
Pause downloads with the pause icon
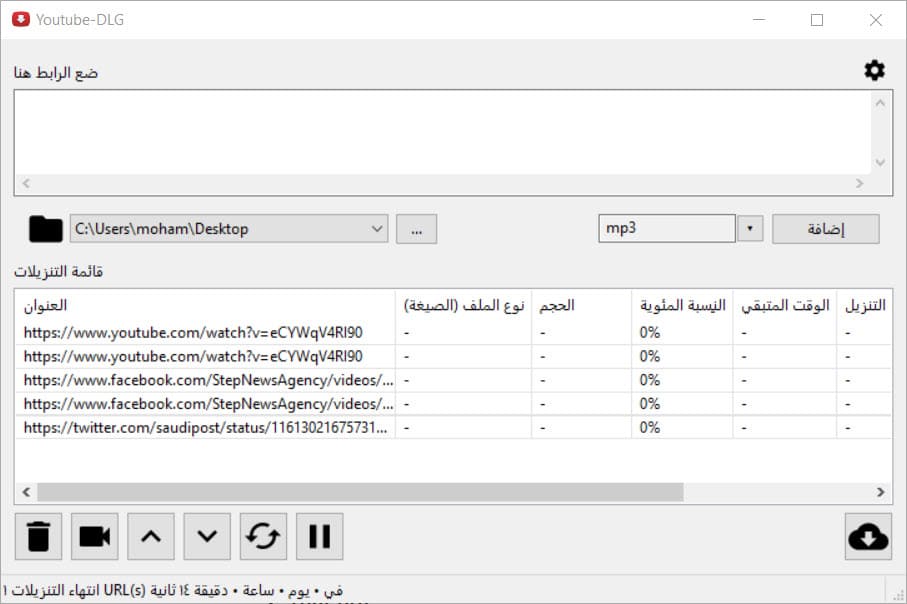click(319, 536)
